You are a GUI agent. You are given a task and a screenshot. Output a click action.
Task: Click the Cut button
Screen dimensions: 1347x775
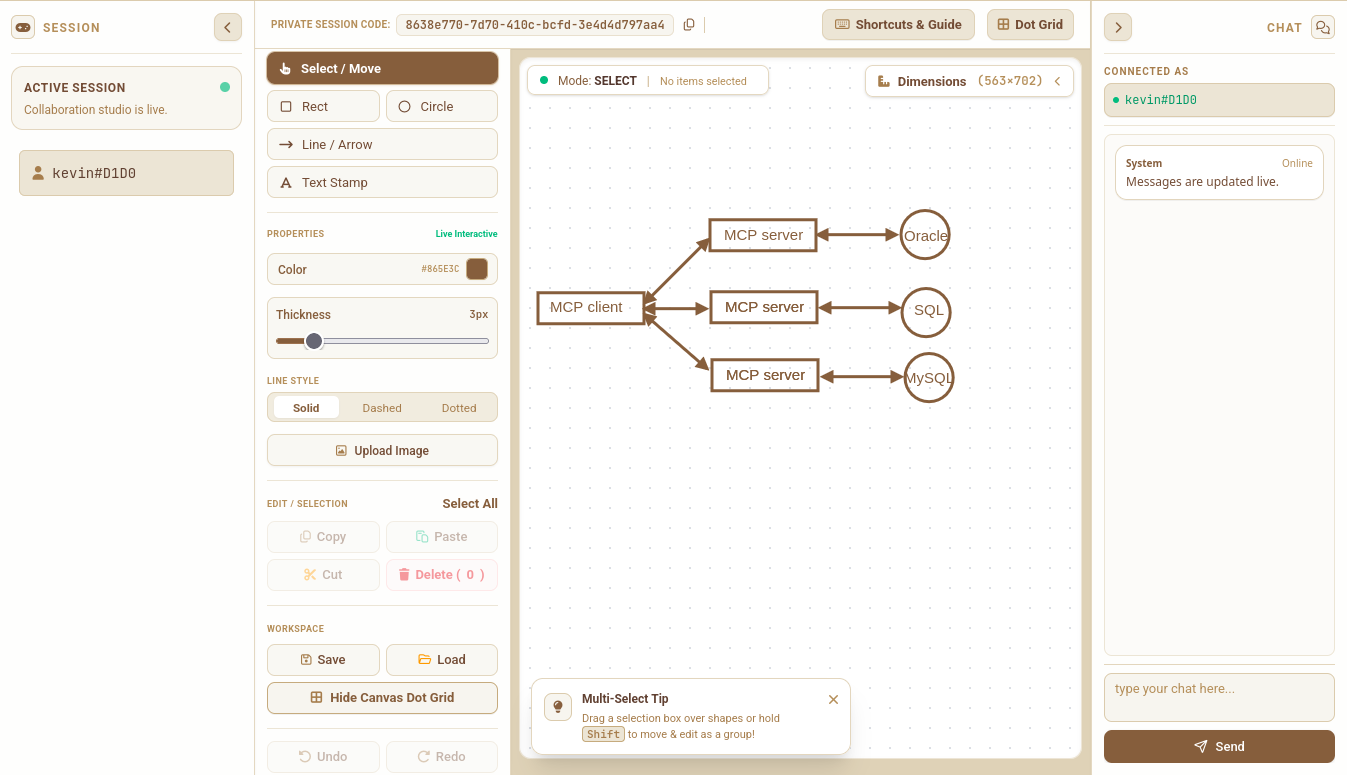[323, 575]
